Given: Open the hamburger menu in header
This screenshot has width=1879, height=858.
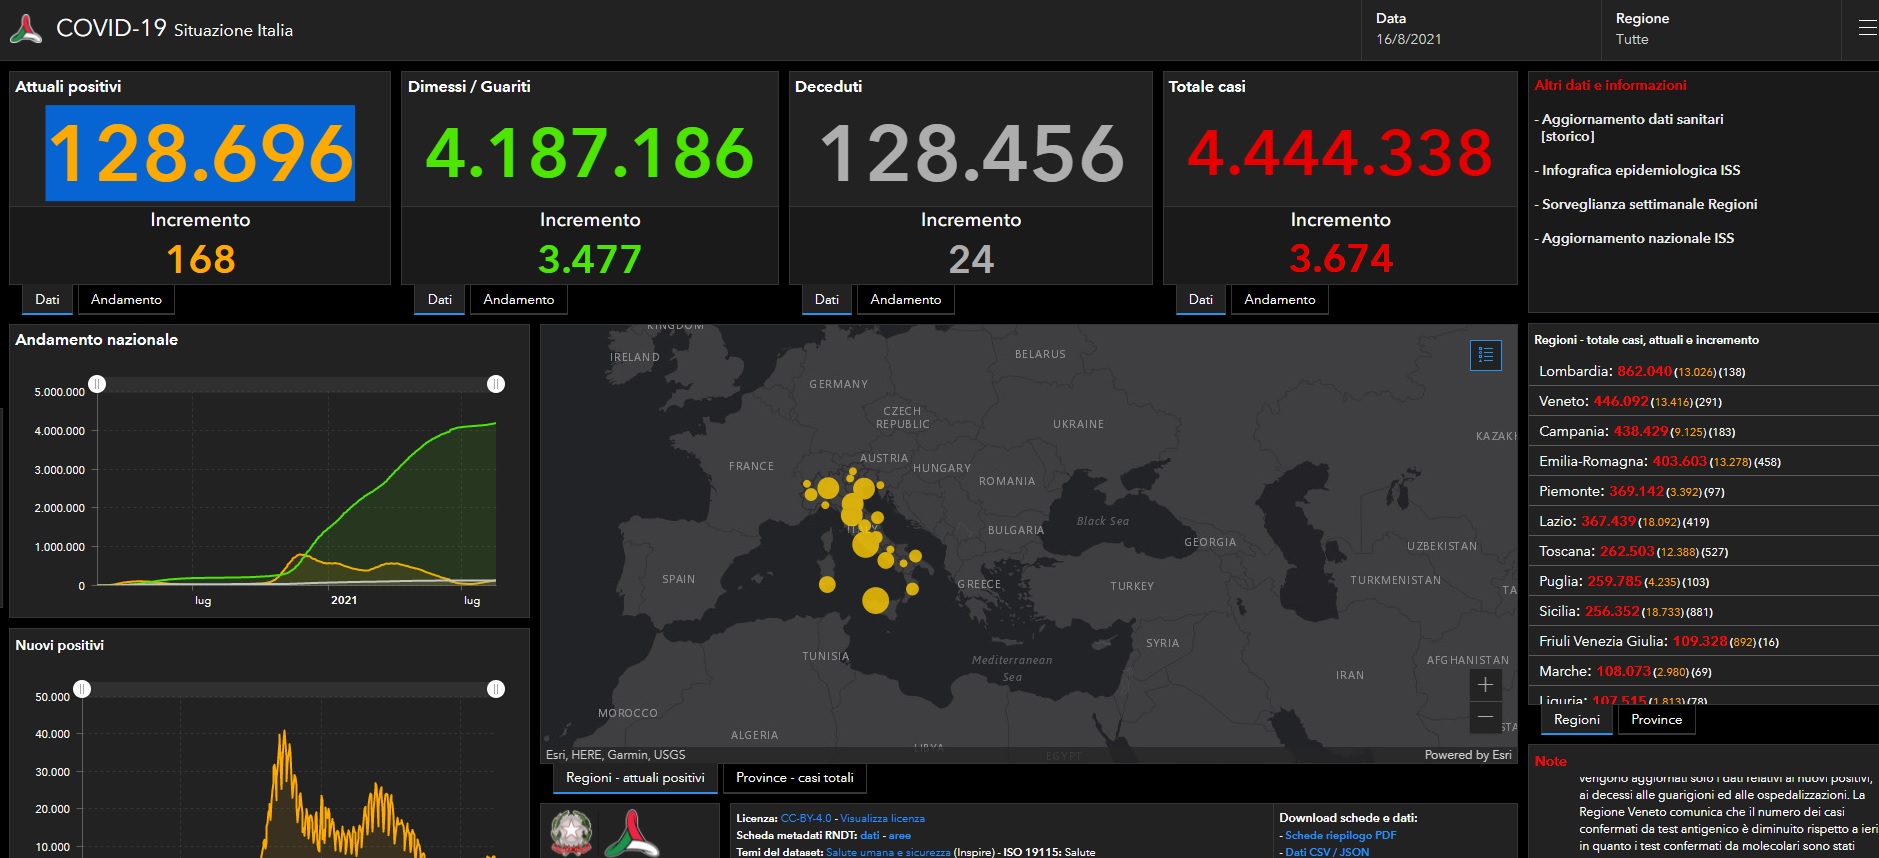Looking at the screenshot, I should point(1866,29).
